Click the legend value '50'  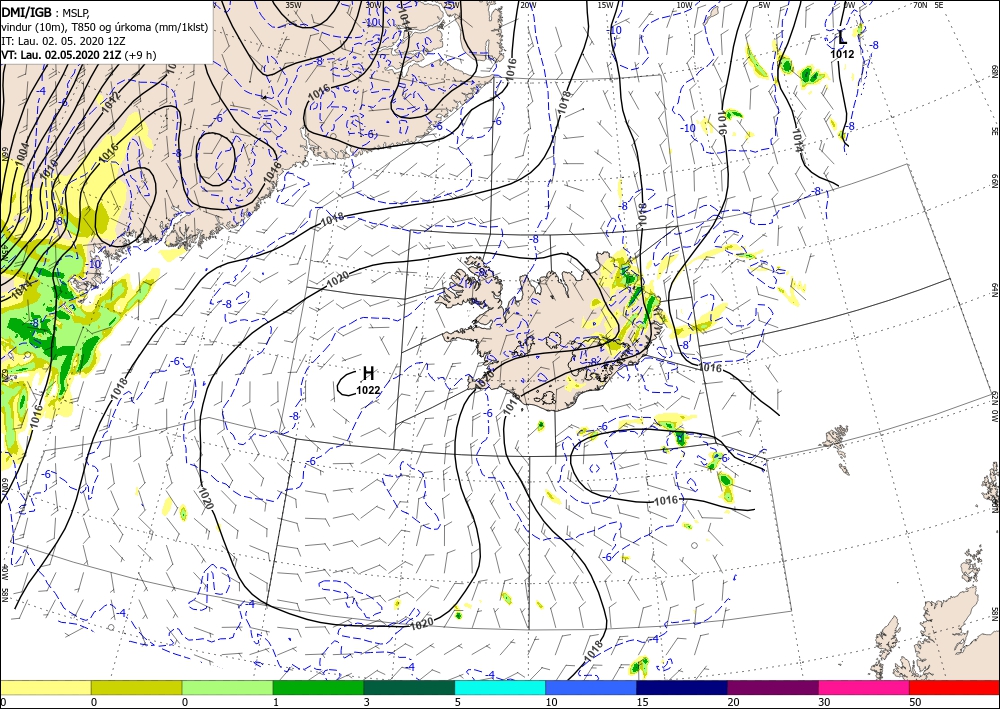click(x=915, y=703)
